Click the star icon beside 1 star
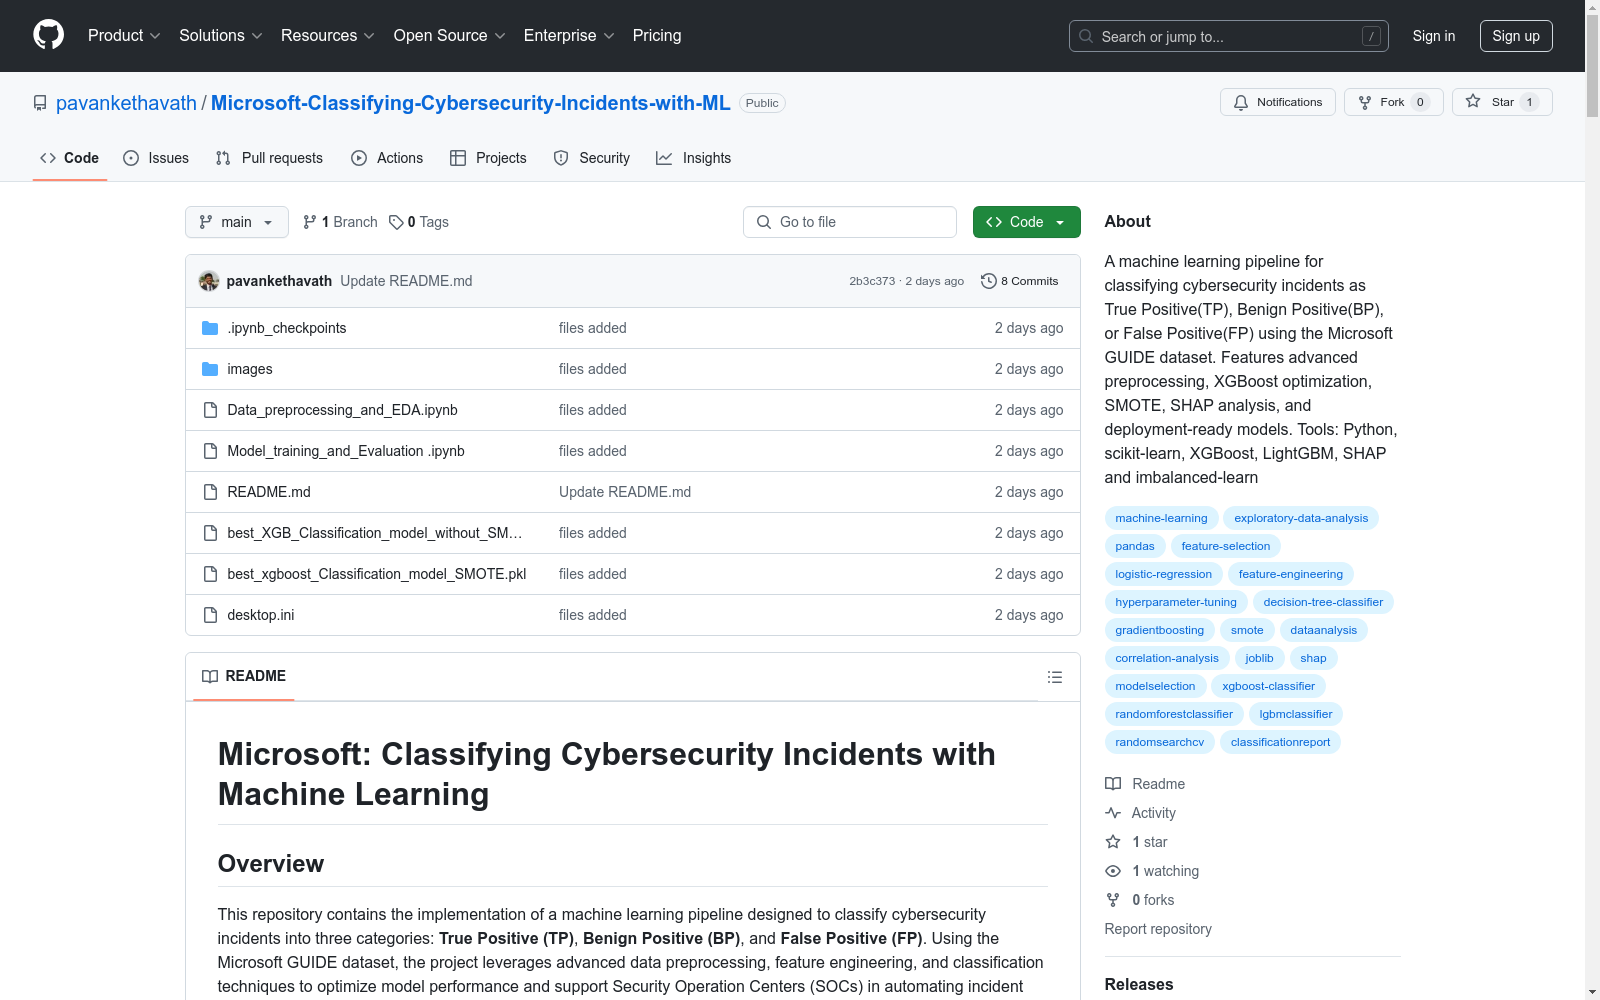The image size is (1600, 1000). click(x=1113, y=842)
